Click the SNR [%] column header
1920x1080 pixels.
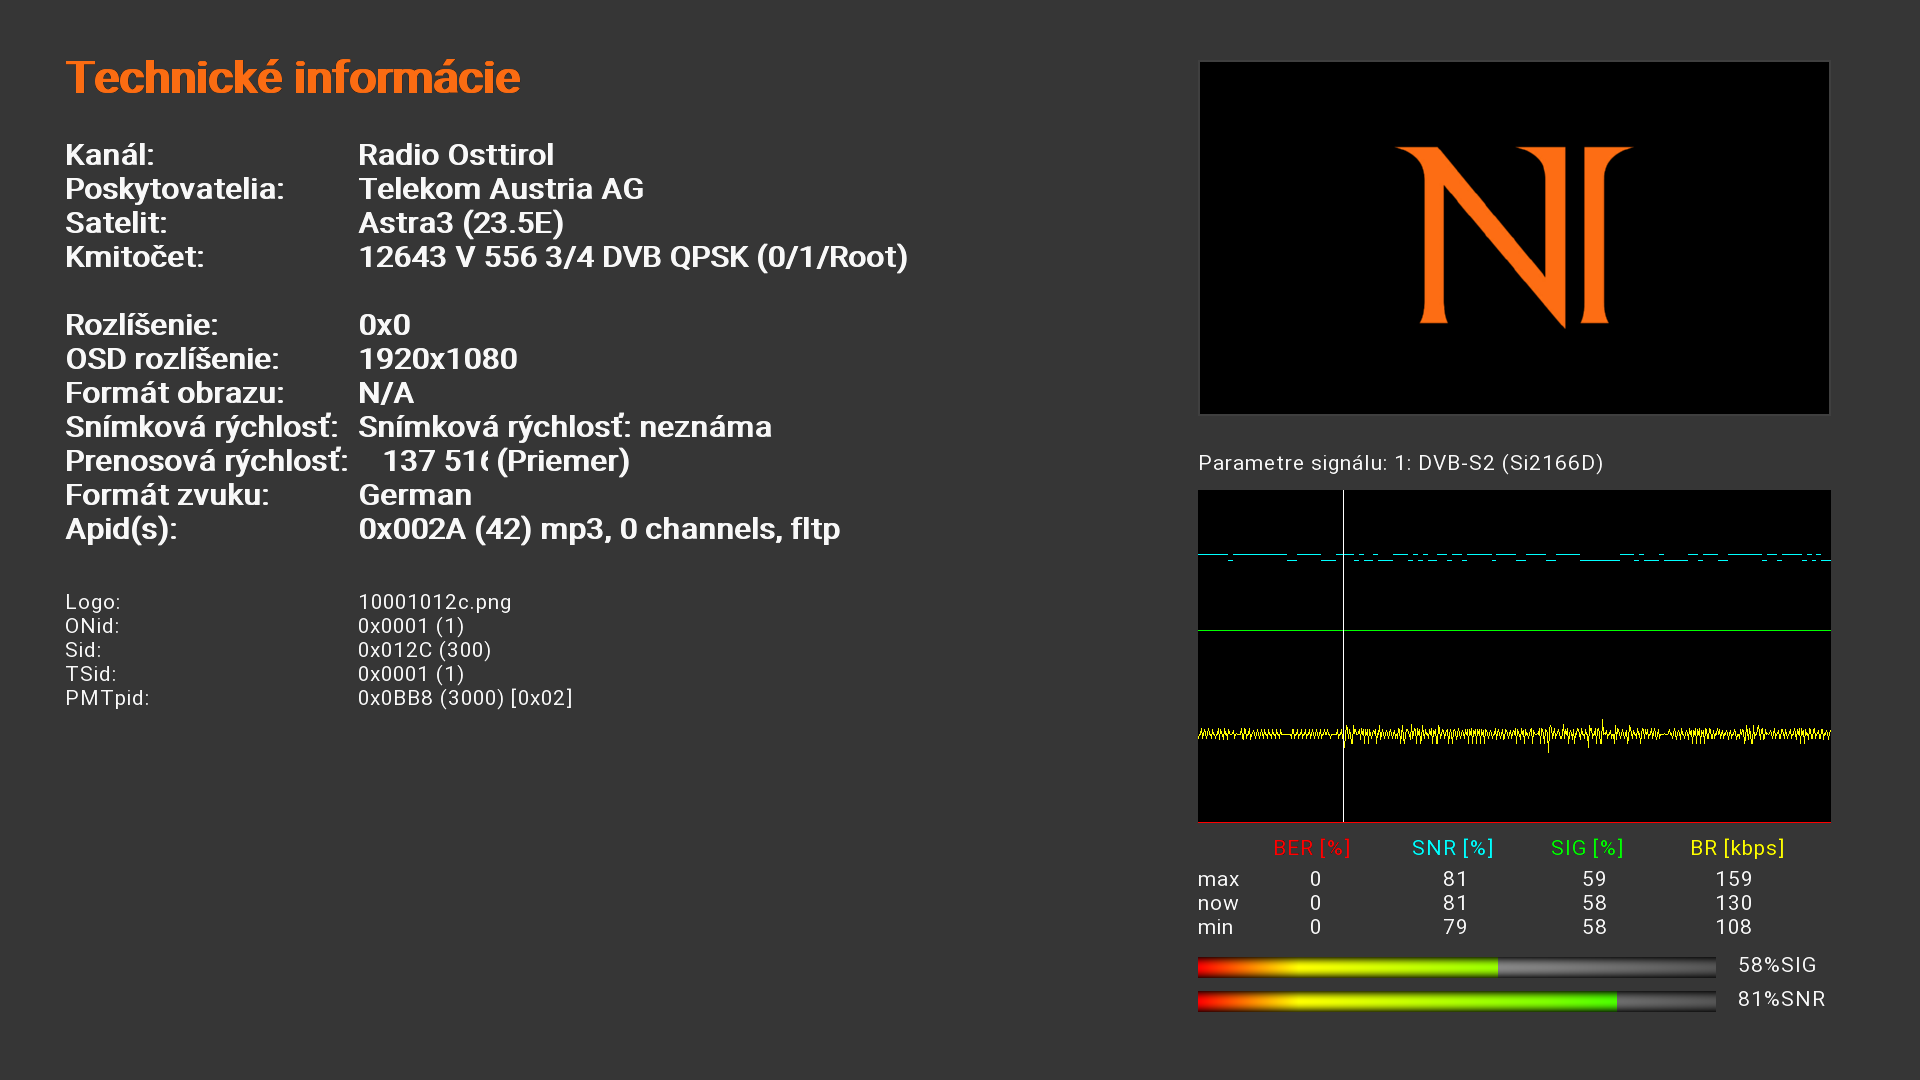1452,848
